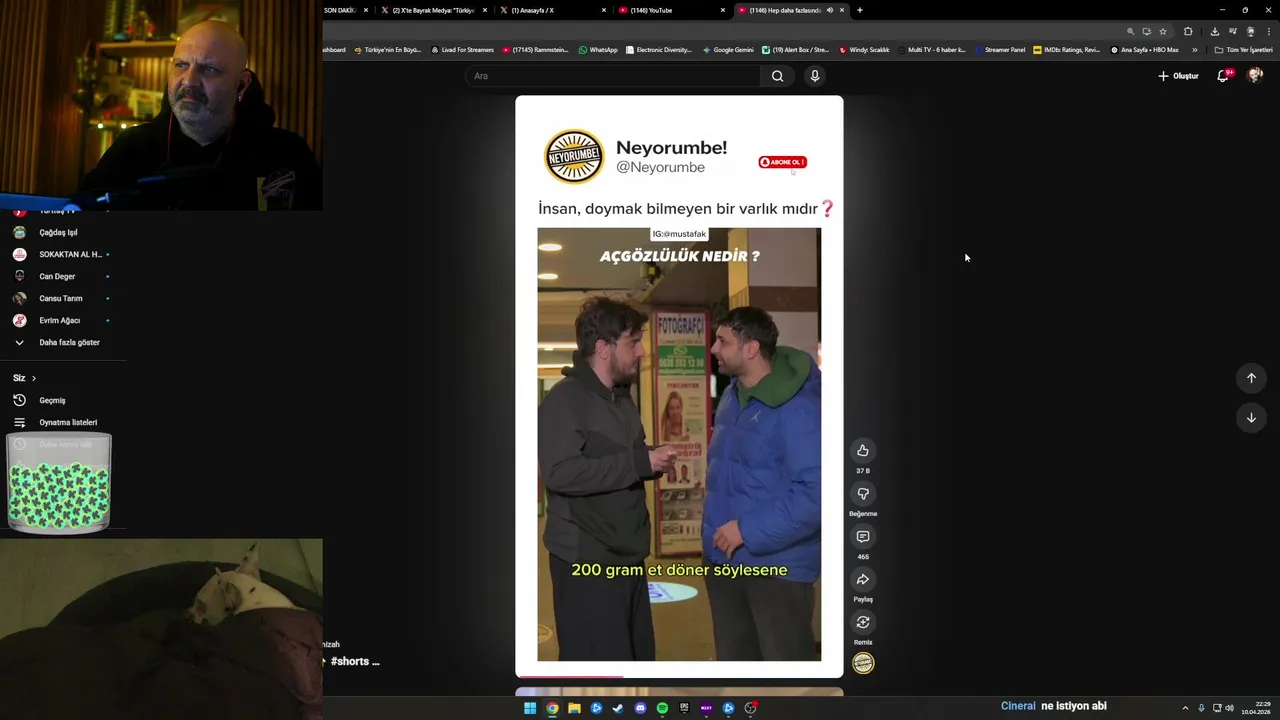
Task: Open the IMDb: Ratings, Revi... bookmark
Action: tap(1067, 50)
